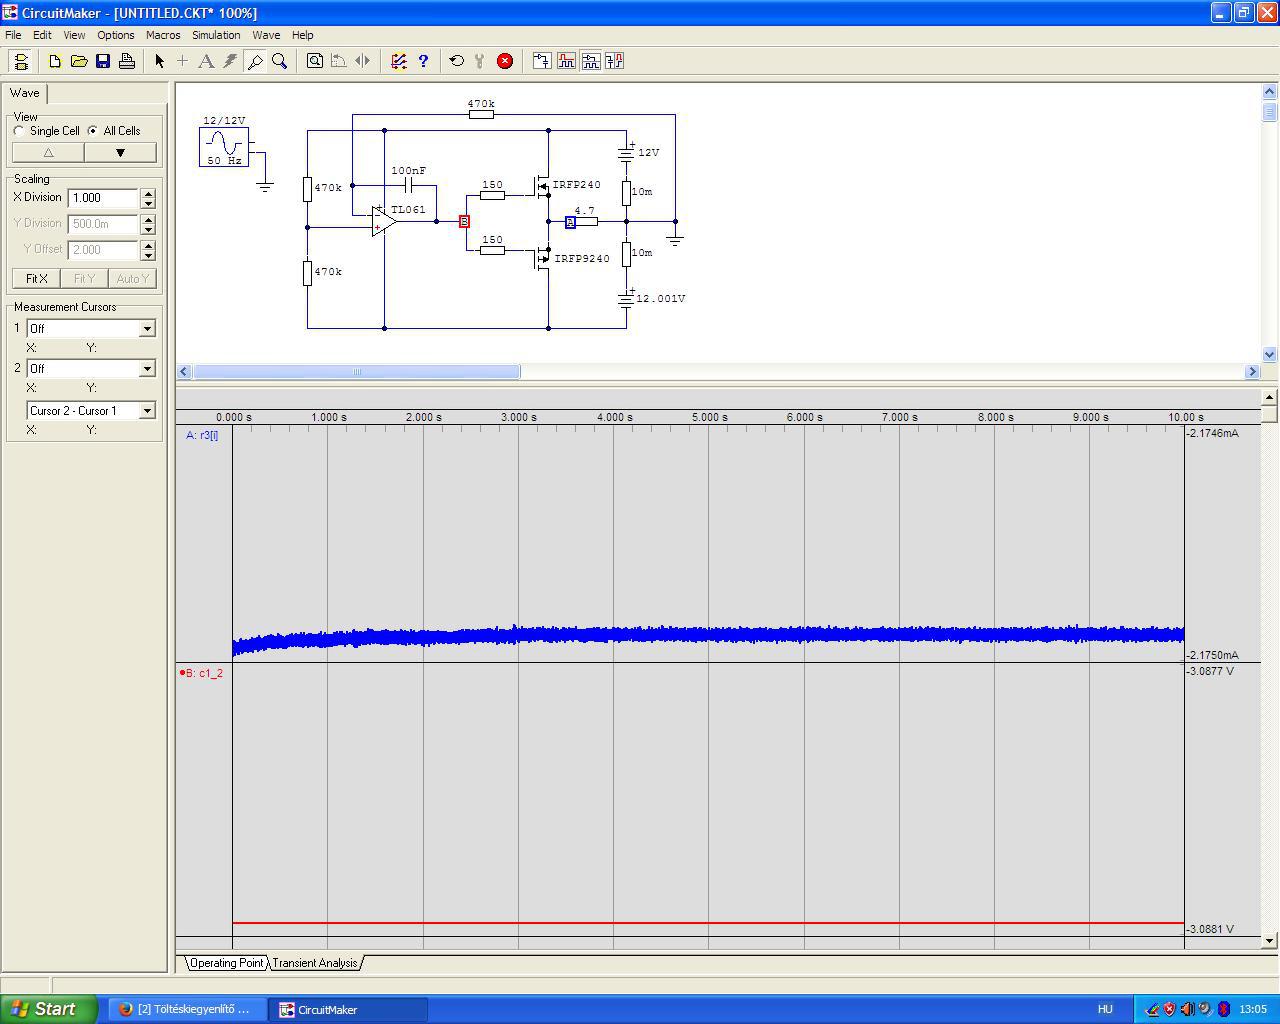
Task: Click the down-arrow view button under View
Action: point(120,153)
